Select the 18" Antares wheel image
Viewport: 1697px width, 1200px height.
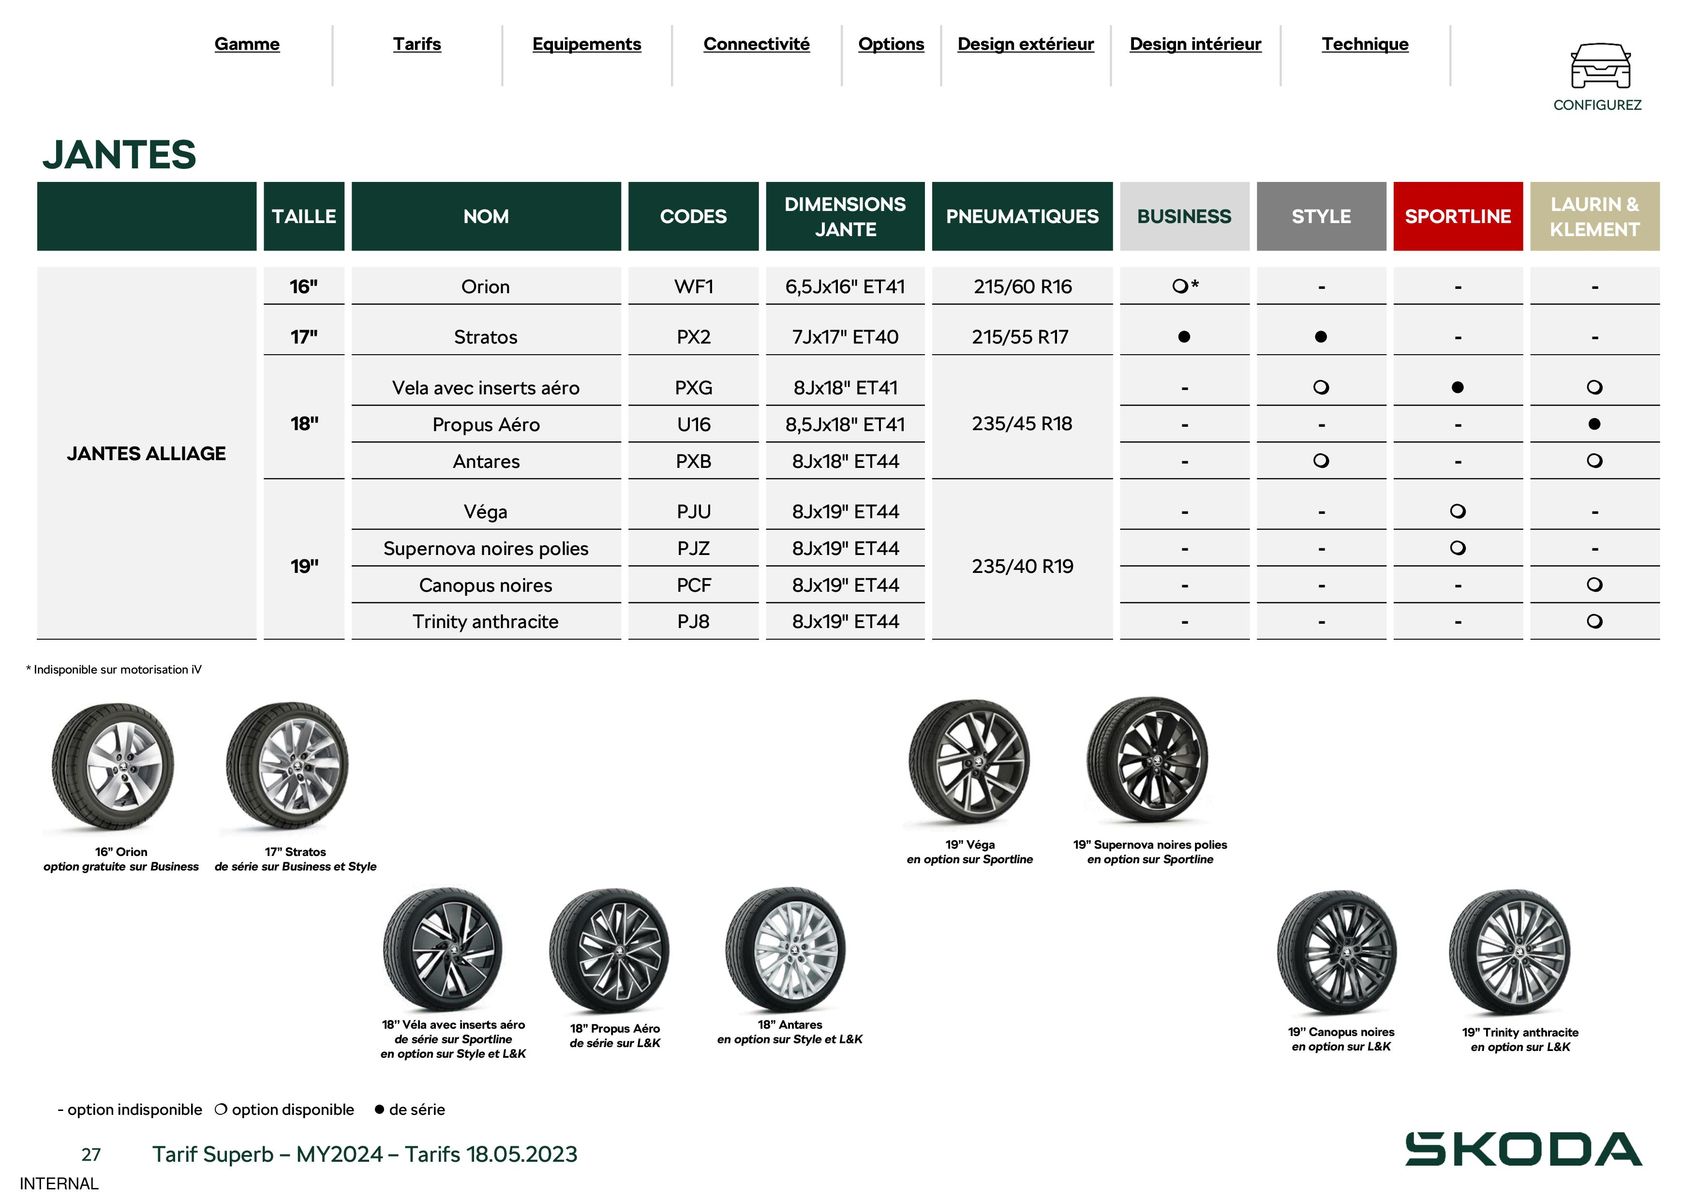coord(786,949)
